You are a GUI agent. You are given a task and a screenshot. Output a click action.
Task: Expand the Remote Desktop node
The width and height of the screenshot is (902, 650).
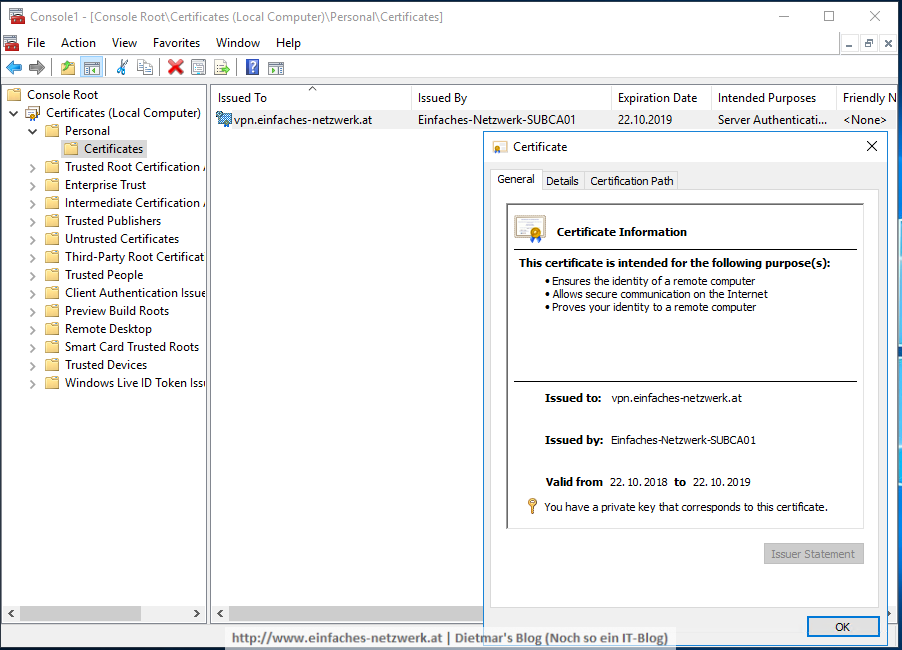tap(33, 330)
